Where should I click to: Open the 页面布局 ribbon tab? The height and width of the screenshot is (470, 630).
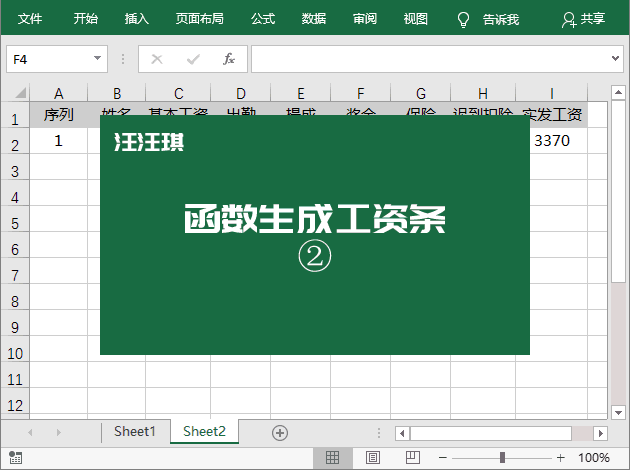[x=200, y=19]
